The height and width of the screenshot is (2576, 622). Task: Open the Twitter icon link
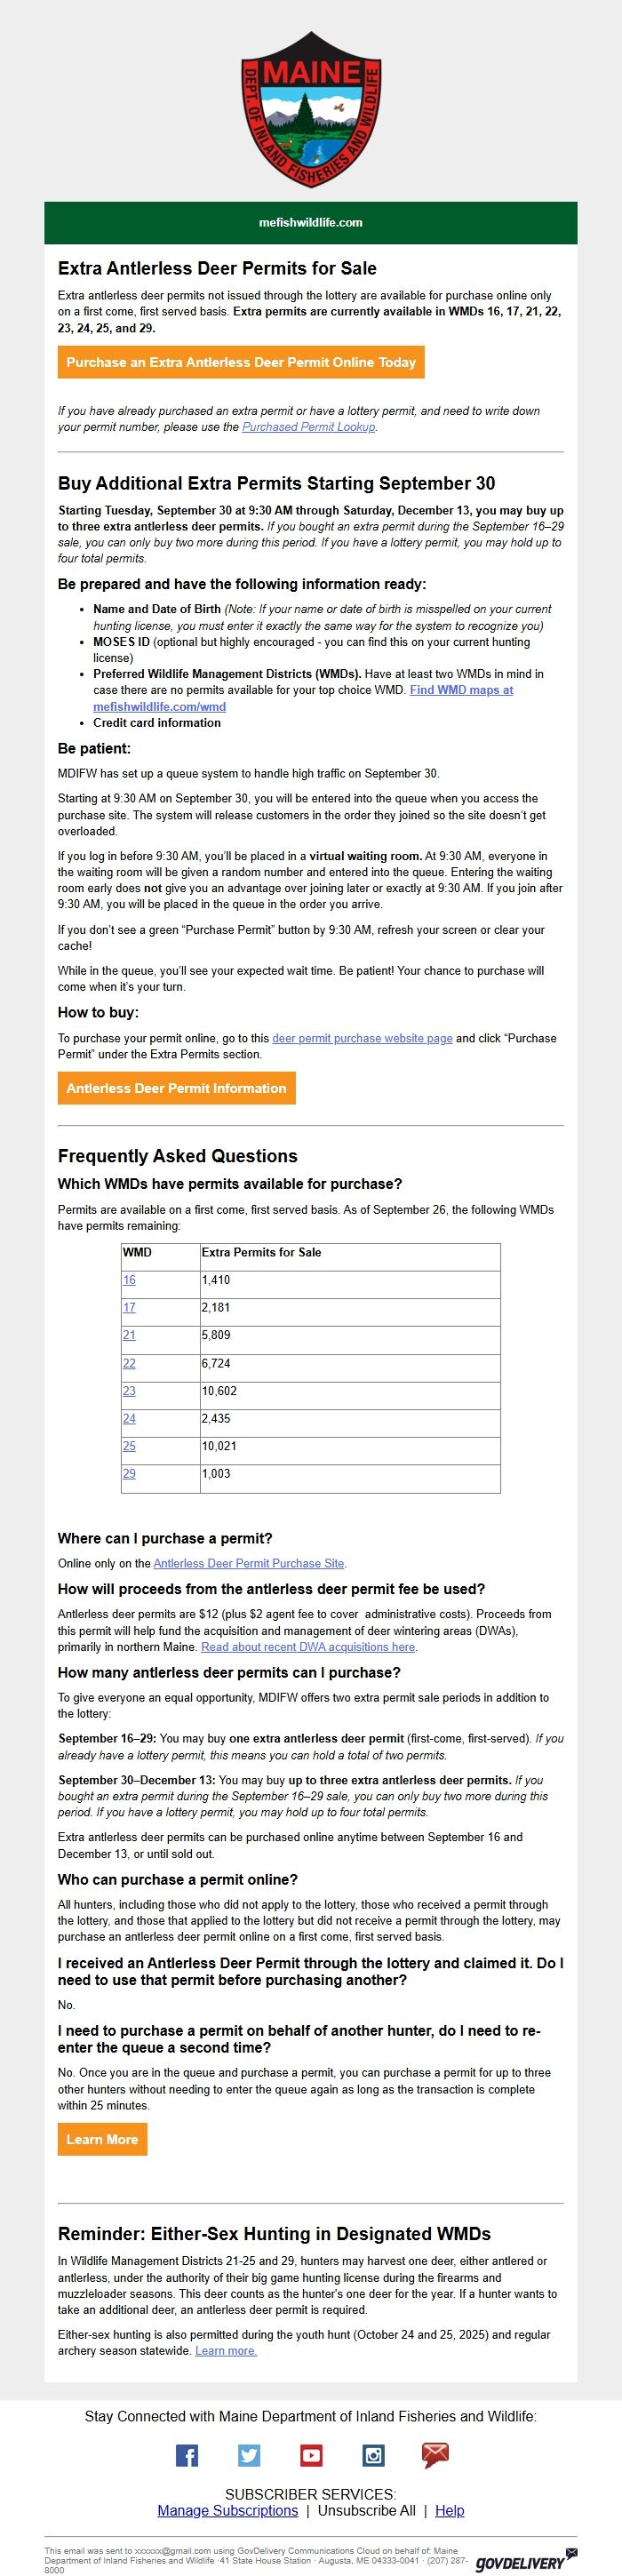[249, 2455]
